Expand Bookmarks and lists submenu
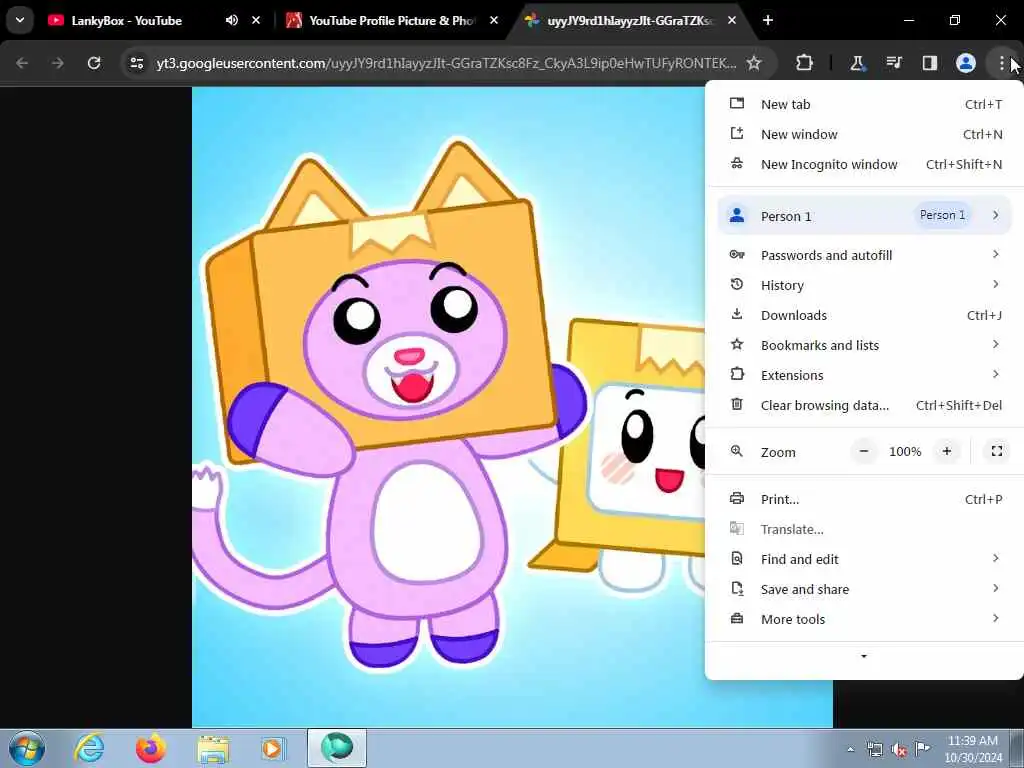Viewport: 1024px width, 768px height. point(865,345)
